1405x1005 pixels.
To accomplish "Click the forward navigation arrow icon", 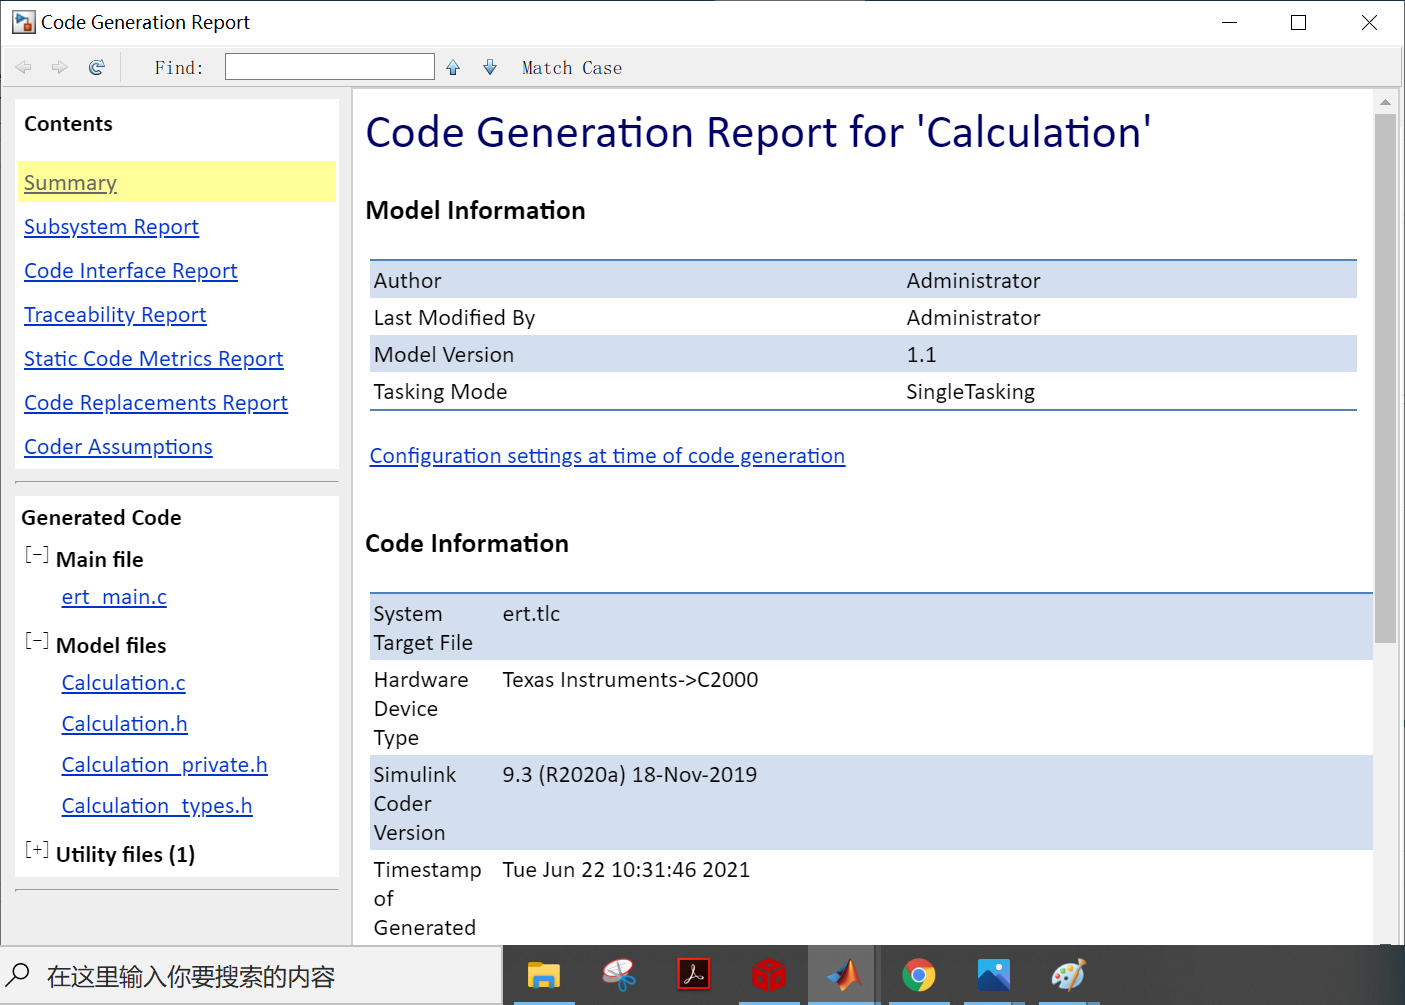I will pyautogui.click(x=60, y=67).
